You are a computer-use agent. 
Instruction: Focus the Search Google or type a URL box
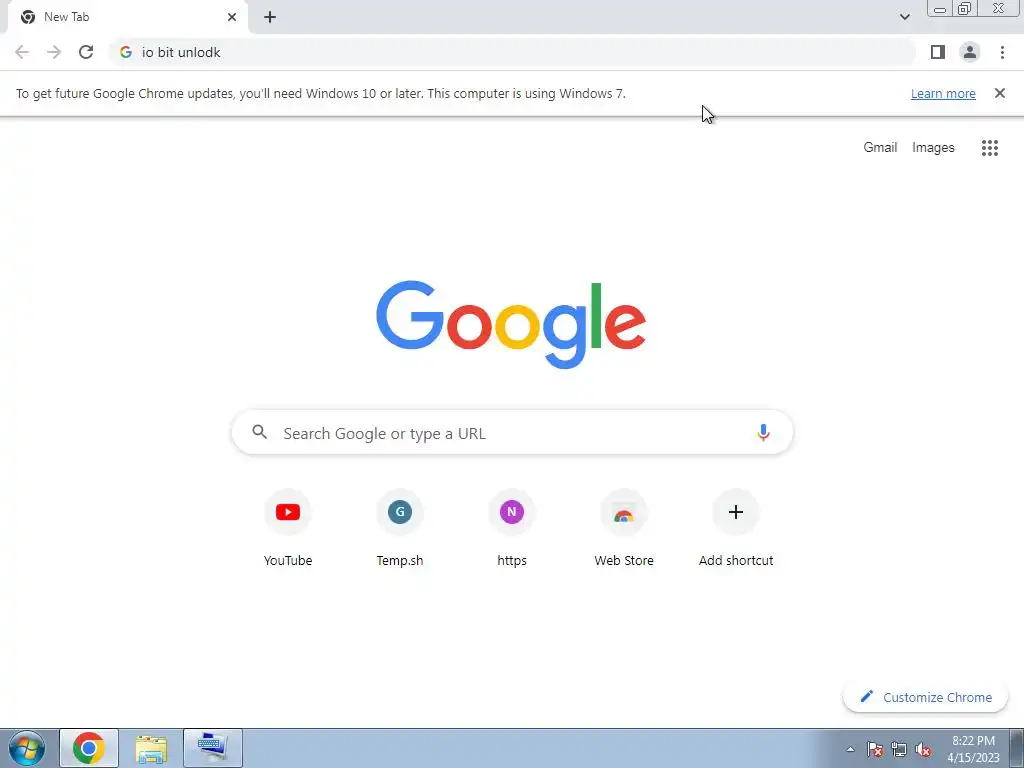pos(512,432)
